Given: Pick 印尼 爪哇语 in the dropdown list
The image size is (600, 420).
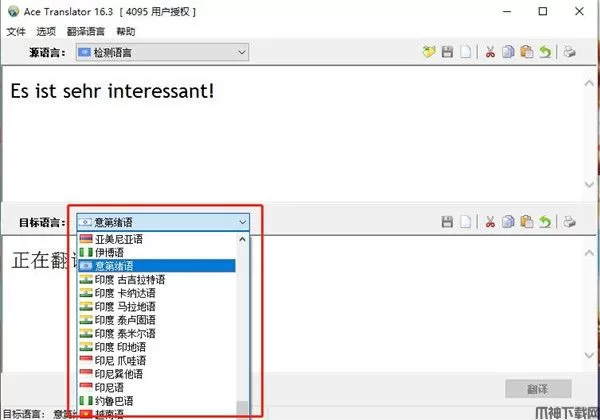Looking at the screenshot, I should click(157, 360).
